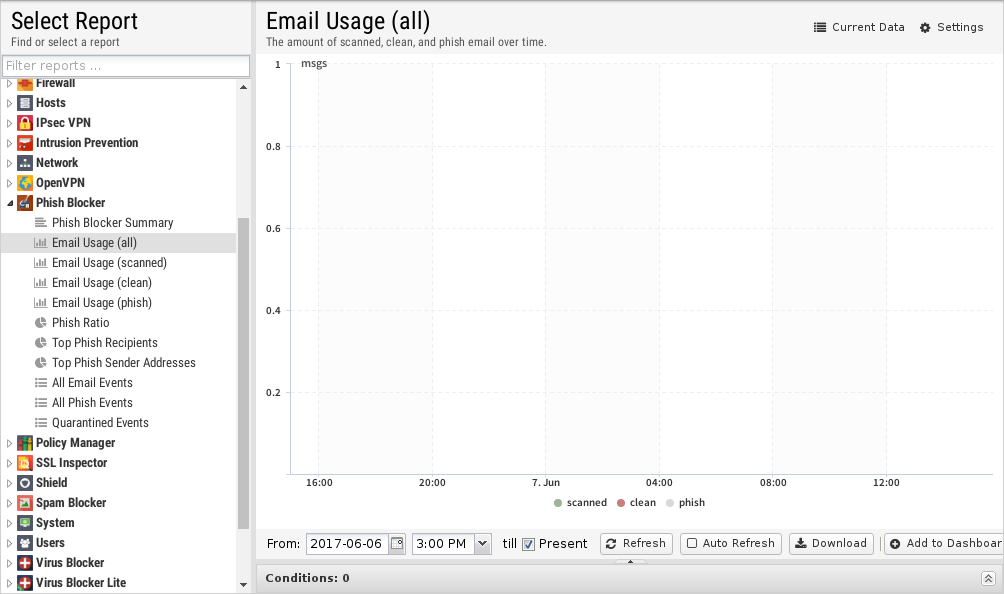Open the calendar date picker icon
This screenshot has height=594, width=1004.
coord(397,544)
